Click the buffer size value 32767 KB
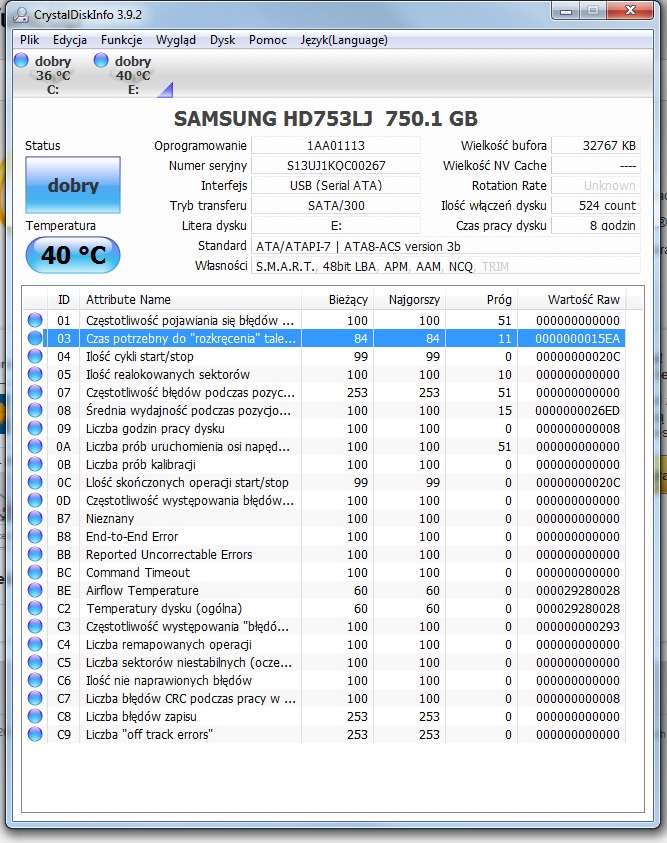The width and height of the screenshot is (667, 843). click(x=596, y=146)
